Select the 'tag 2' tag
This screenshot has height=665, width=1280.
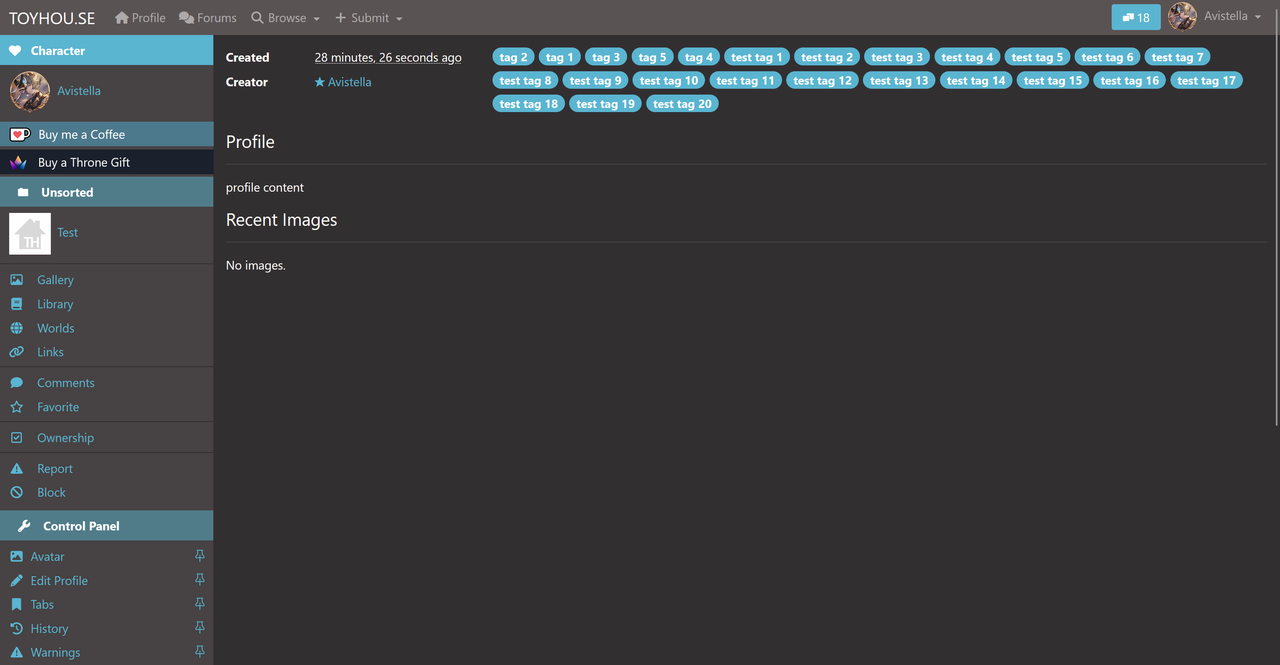pos(513,57)
